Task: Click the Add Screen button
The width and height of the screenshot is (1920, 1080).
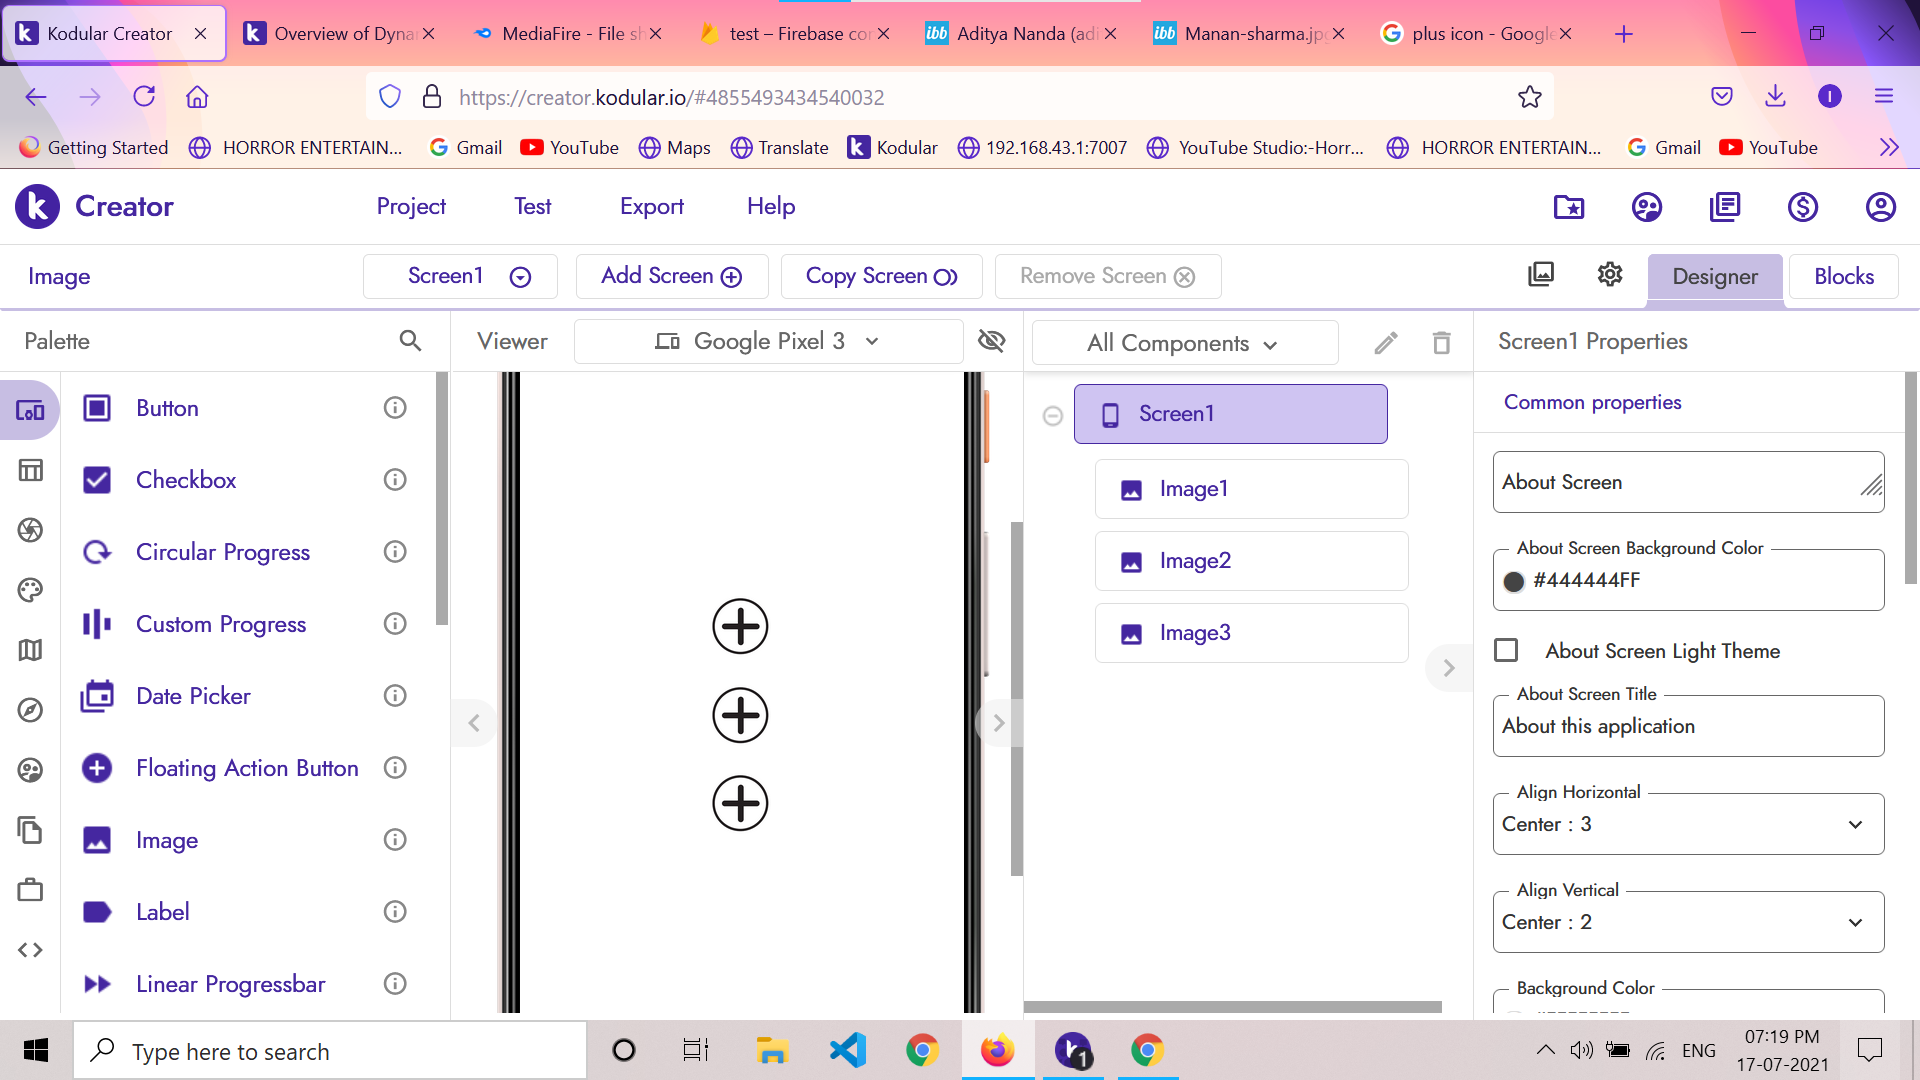Action: point(671,277)
